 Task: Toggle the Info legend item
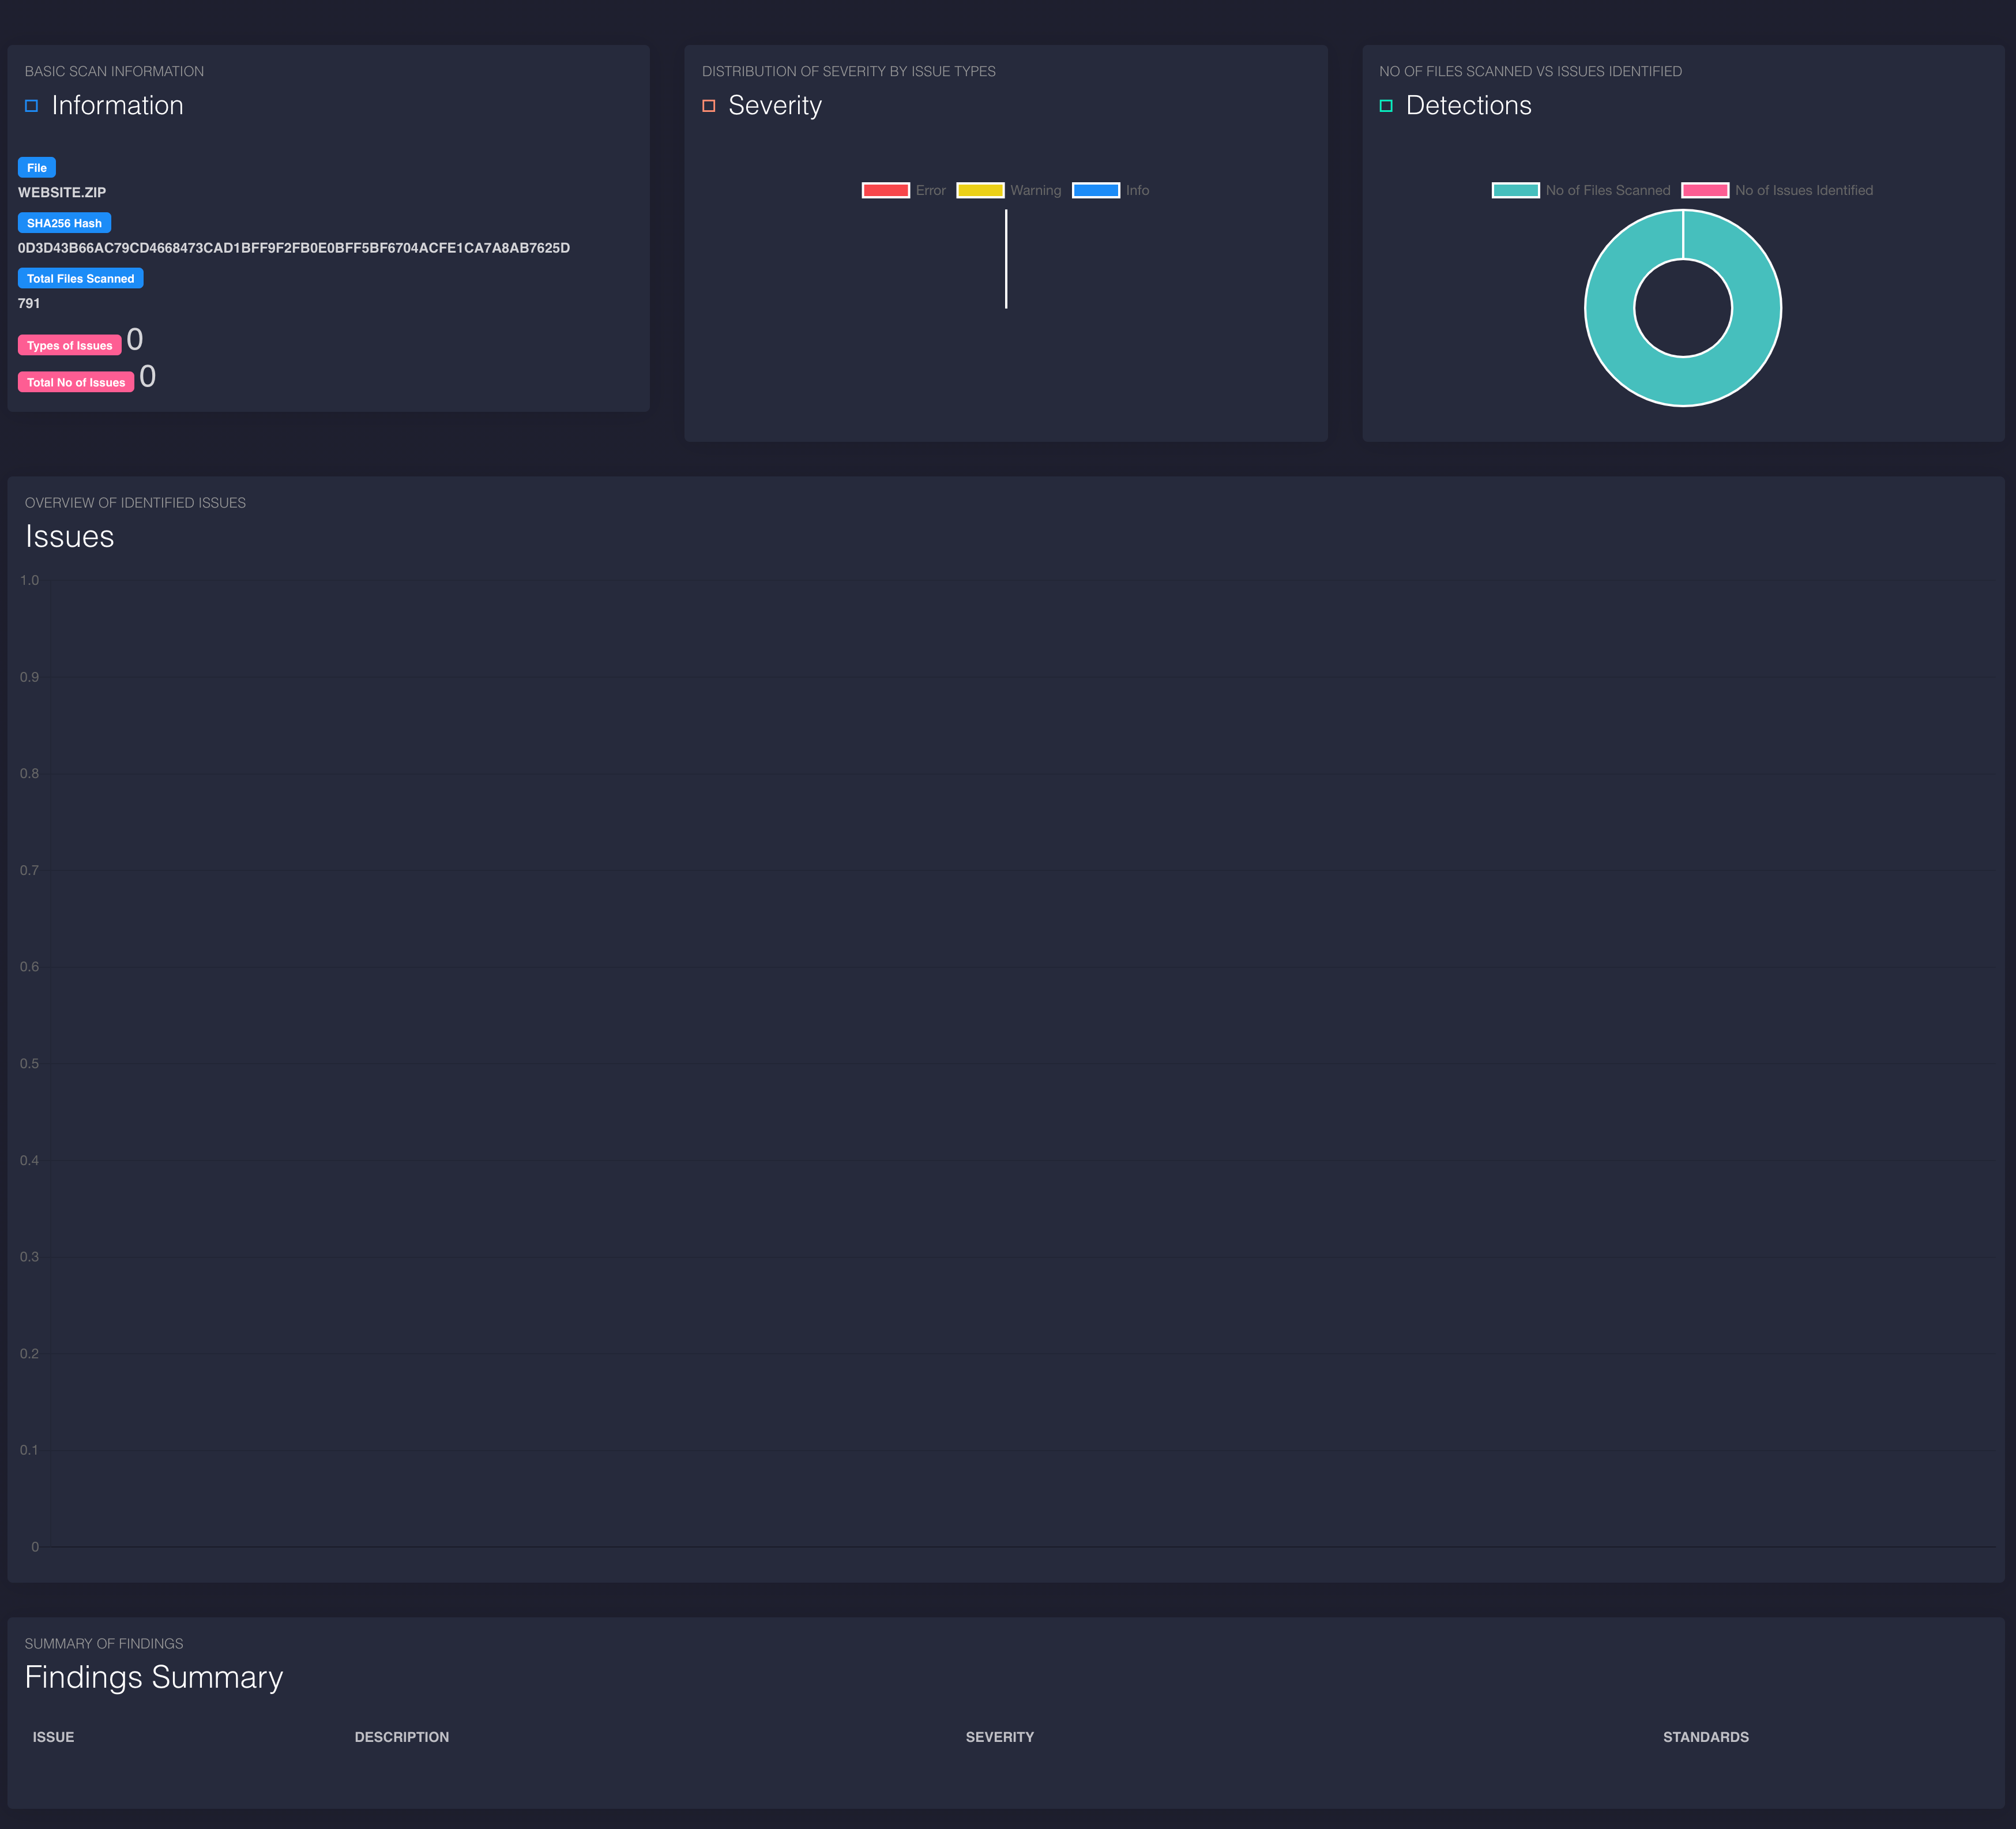tap(1137, 191)
